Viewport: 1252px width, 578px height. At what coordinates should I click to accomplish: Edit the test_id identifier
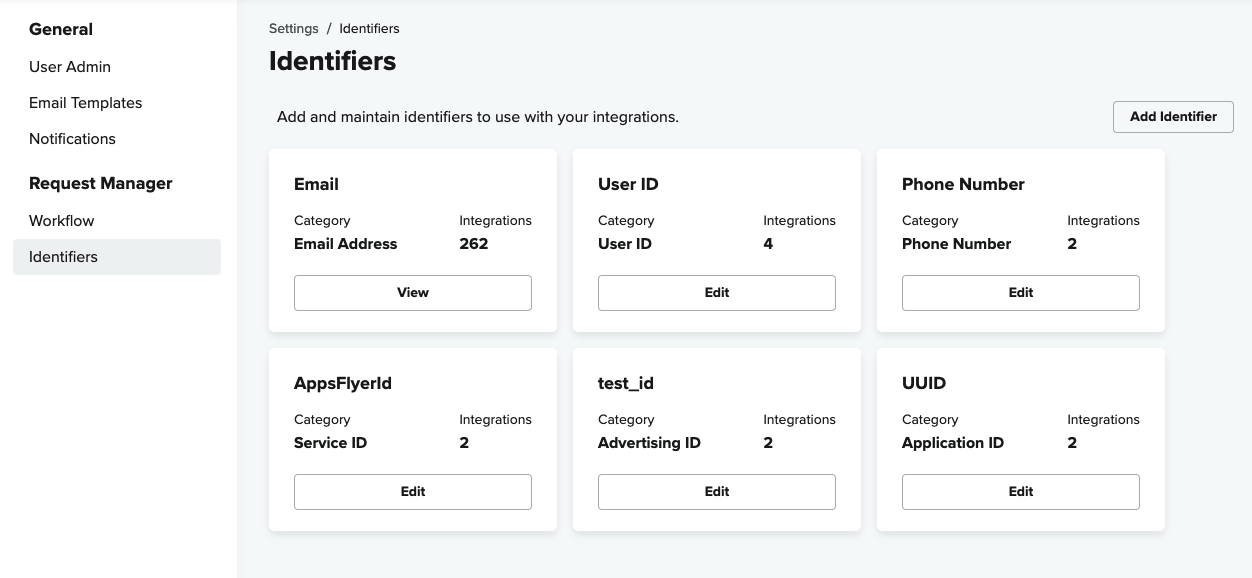click(717, 492)
